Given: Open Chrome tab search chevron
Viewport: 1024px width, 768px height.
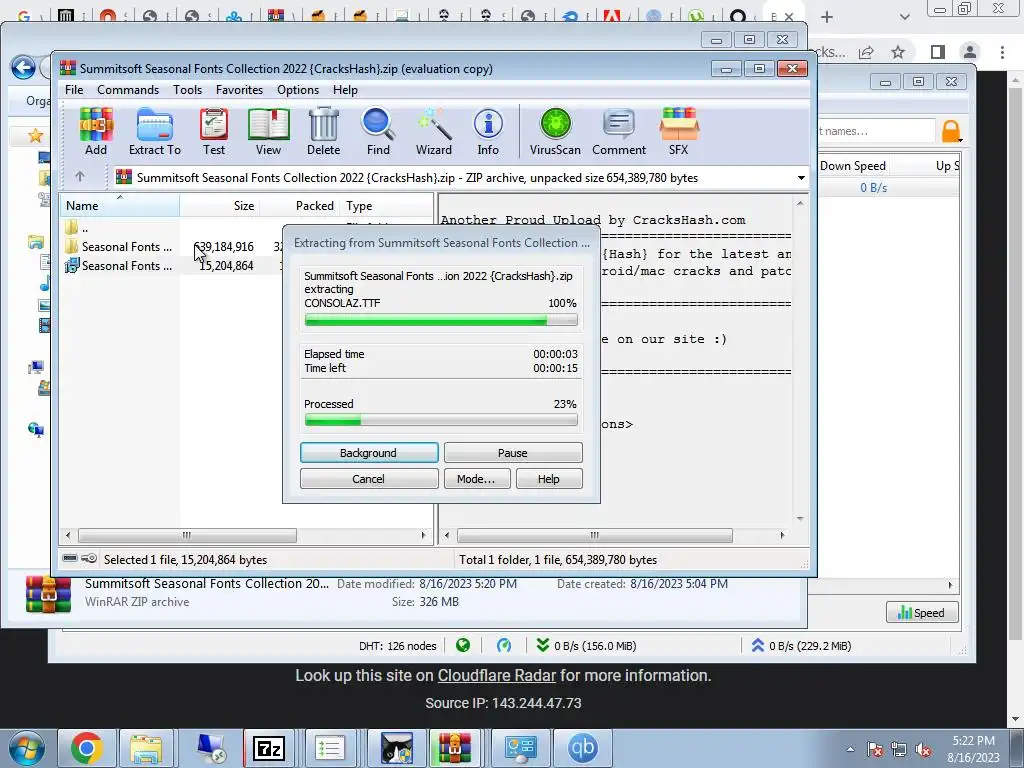Looking at the screenshot, I should click(x=904, y=17).
